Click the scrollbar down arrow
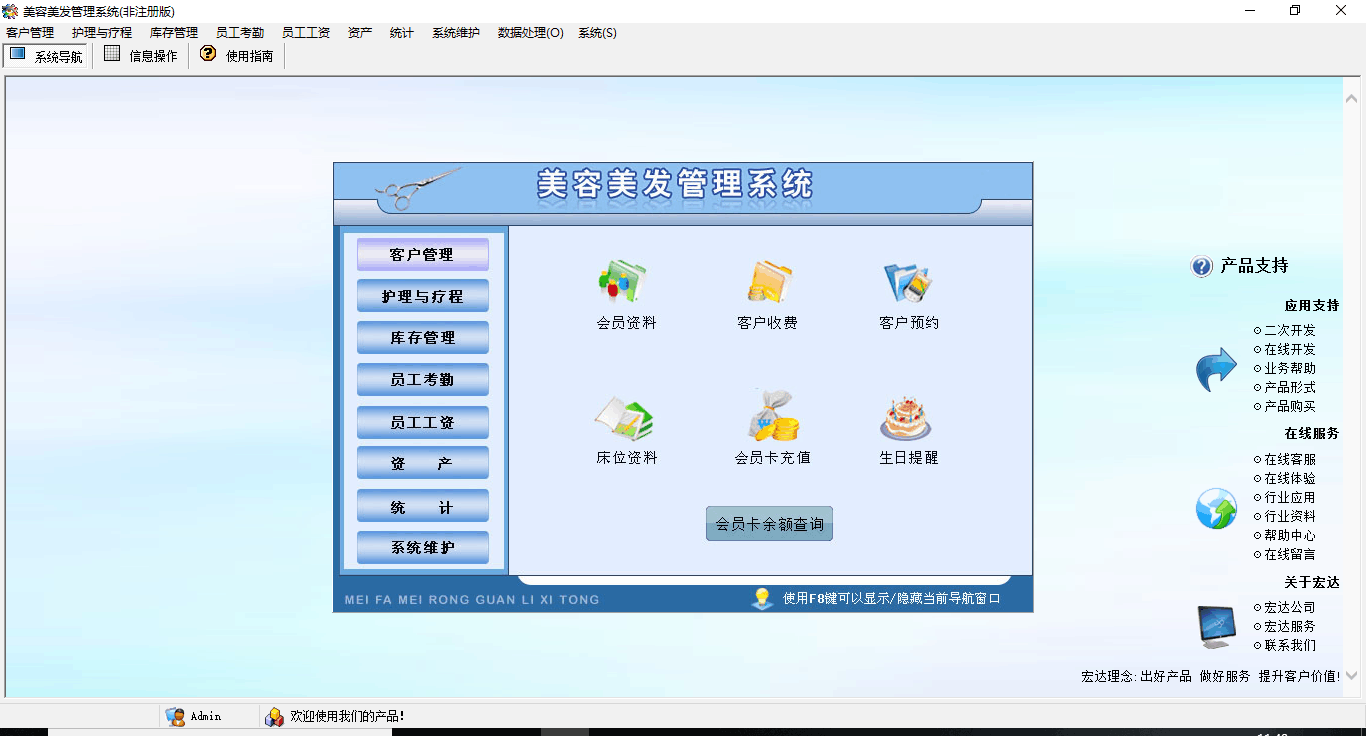 [1353, 676]
